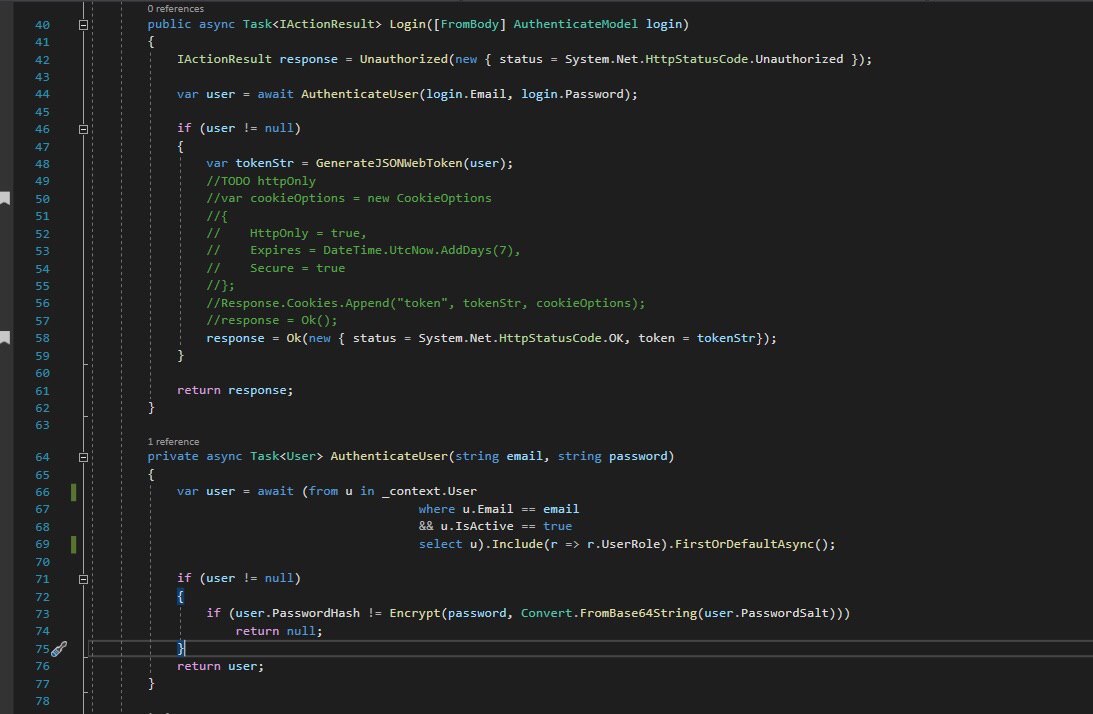The height and width of the screenshot is (714, 1093).
Task: Click 'return null;' on line 74
Action: 279,631
